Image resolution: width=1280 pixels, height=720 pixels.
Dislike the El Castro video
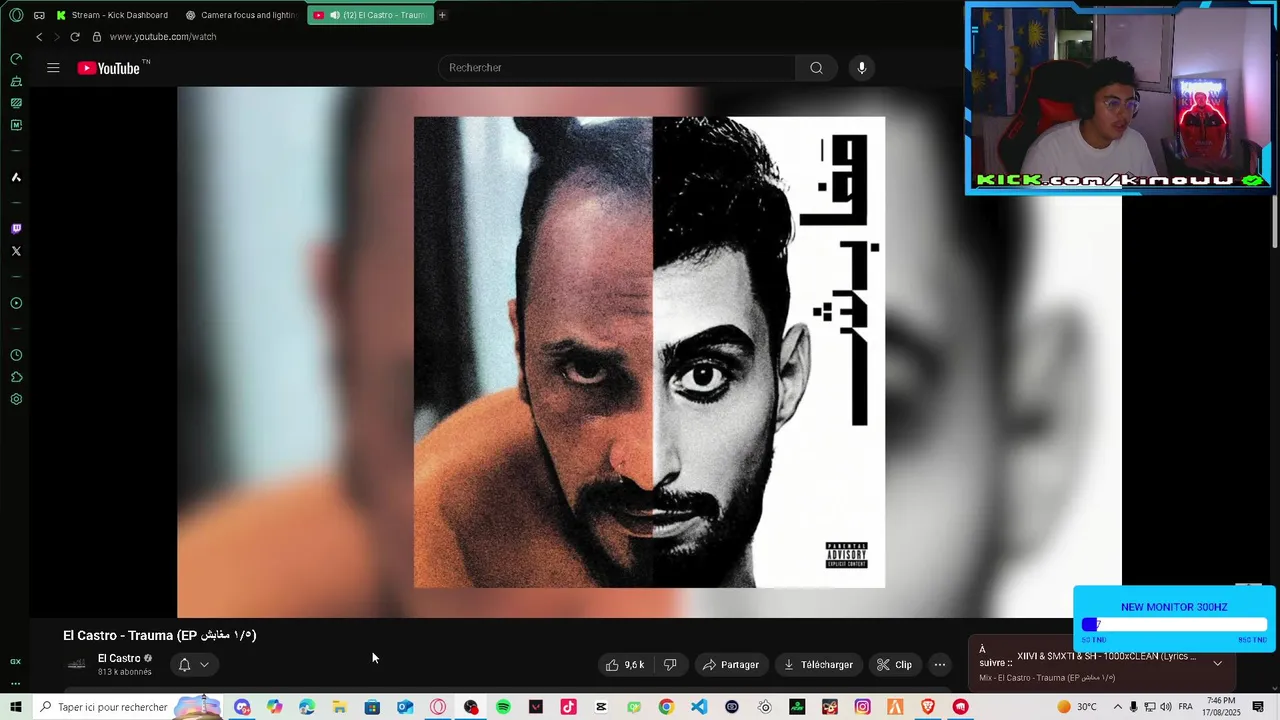(x=670, y=664)
